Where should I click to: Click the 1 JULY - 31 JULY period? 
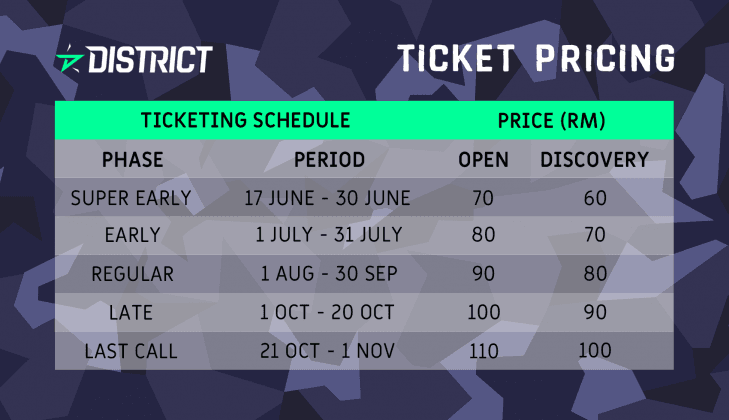click(329, 234)
